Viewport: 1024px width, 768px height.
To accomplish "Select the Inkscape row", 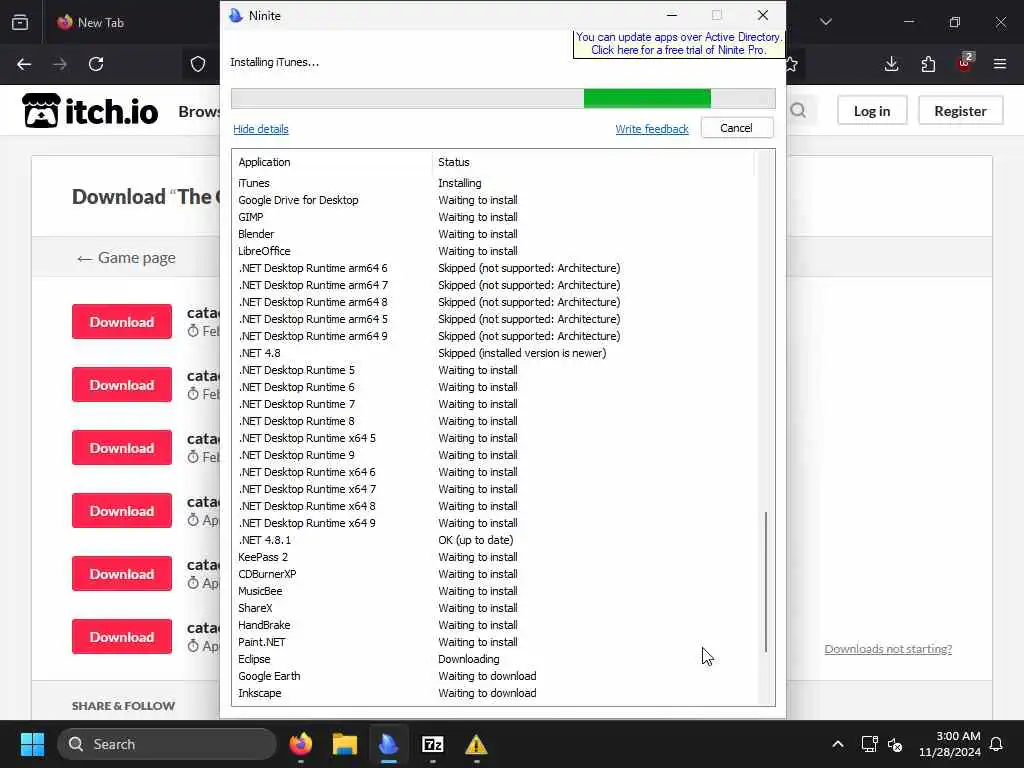I will click(495, 693).
